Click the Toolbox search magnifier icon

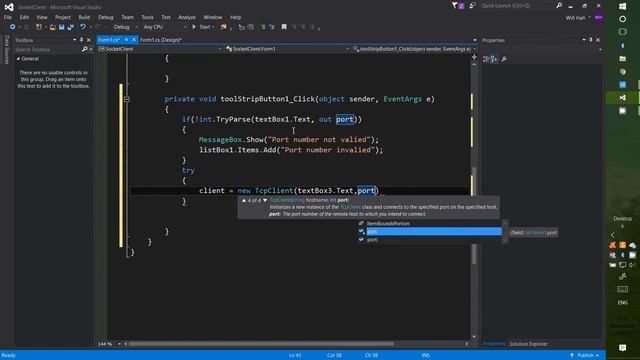84,49
